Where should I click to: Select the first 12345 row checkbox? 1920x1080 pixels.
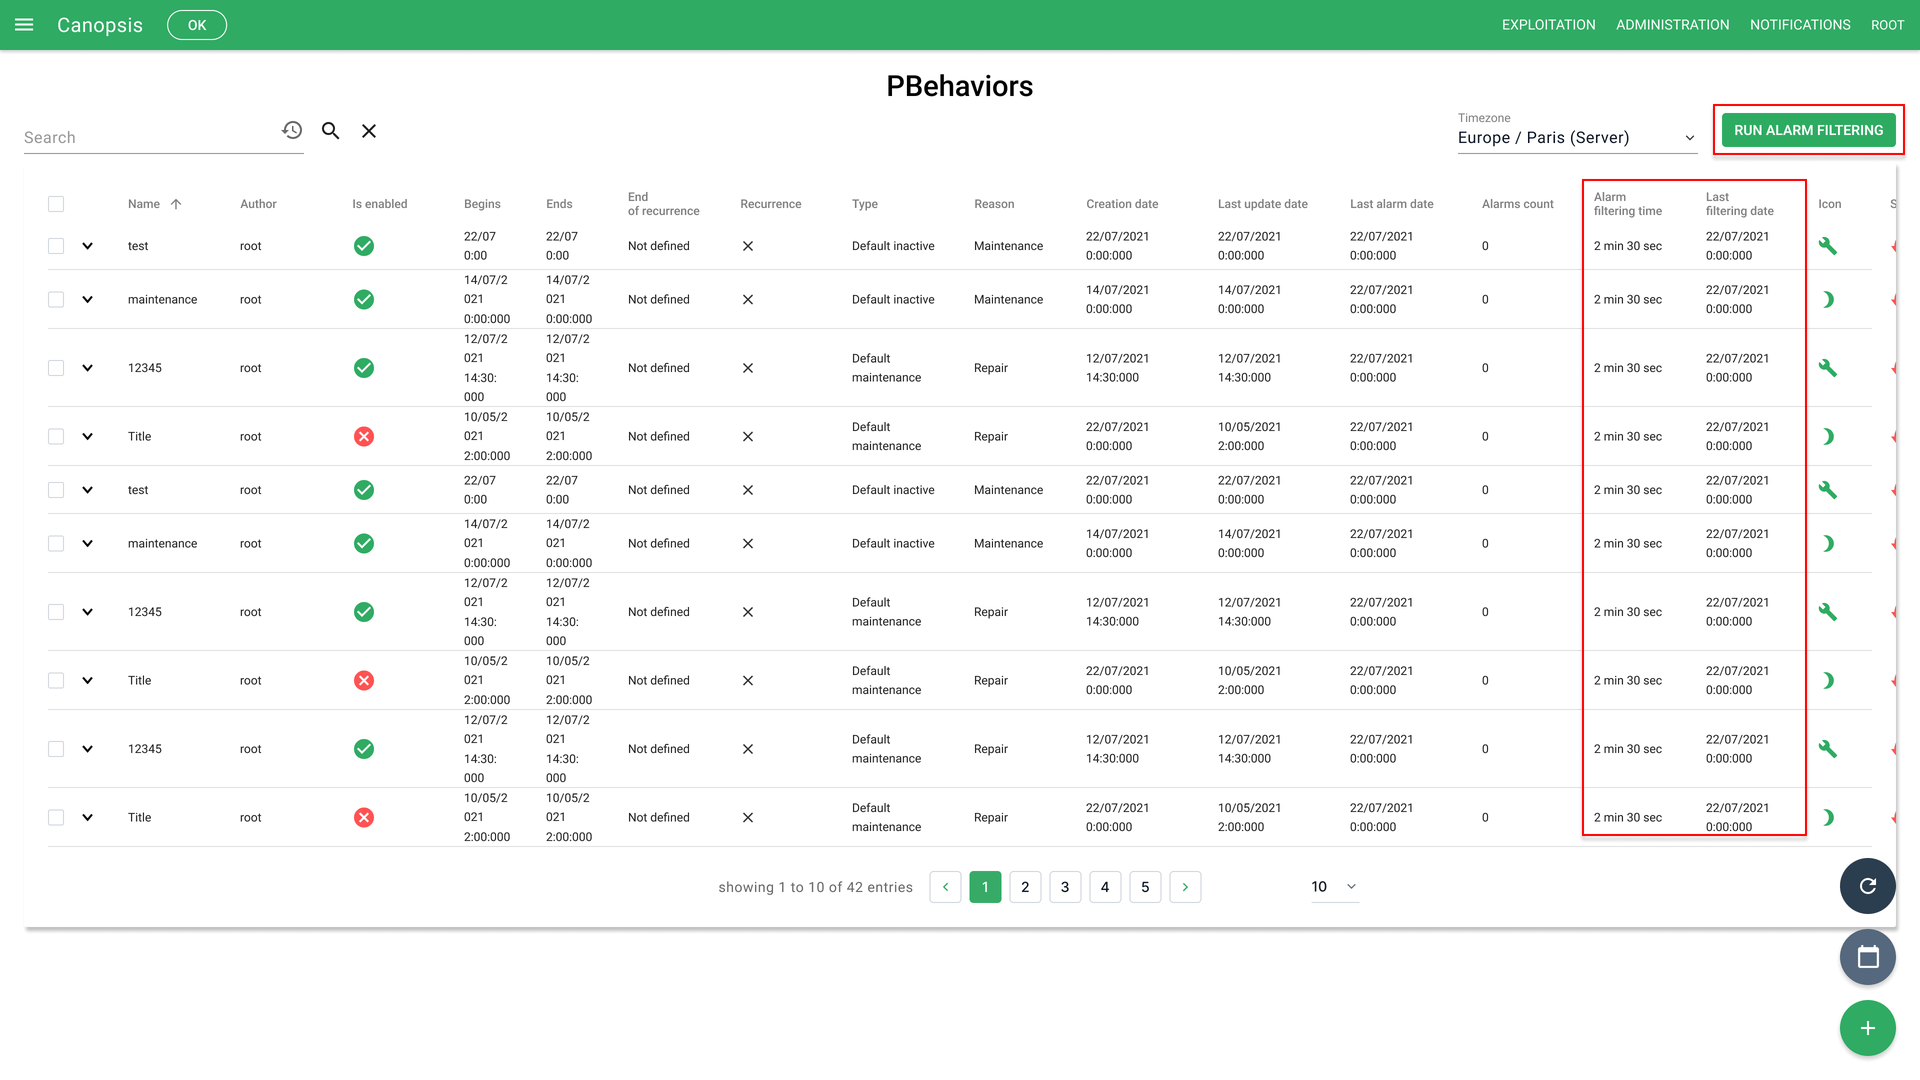click(x=56, y=368)
